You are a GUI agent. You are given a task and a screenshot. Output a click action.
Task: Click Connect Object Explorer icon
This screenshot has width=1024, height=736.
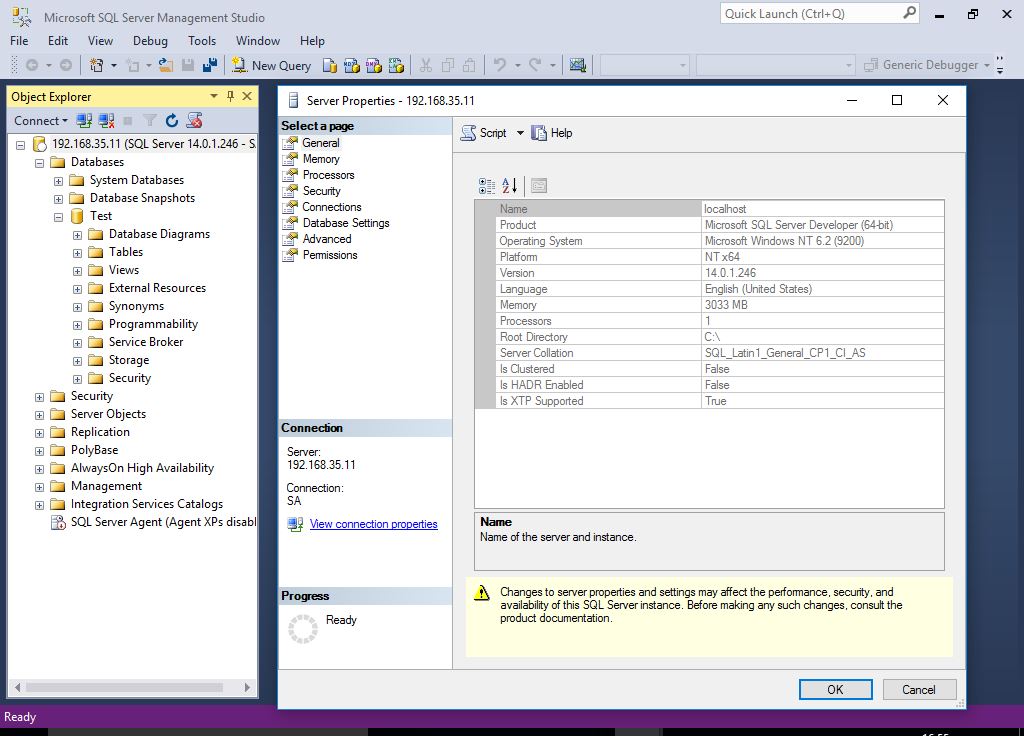(84, 121)
